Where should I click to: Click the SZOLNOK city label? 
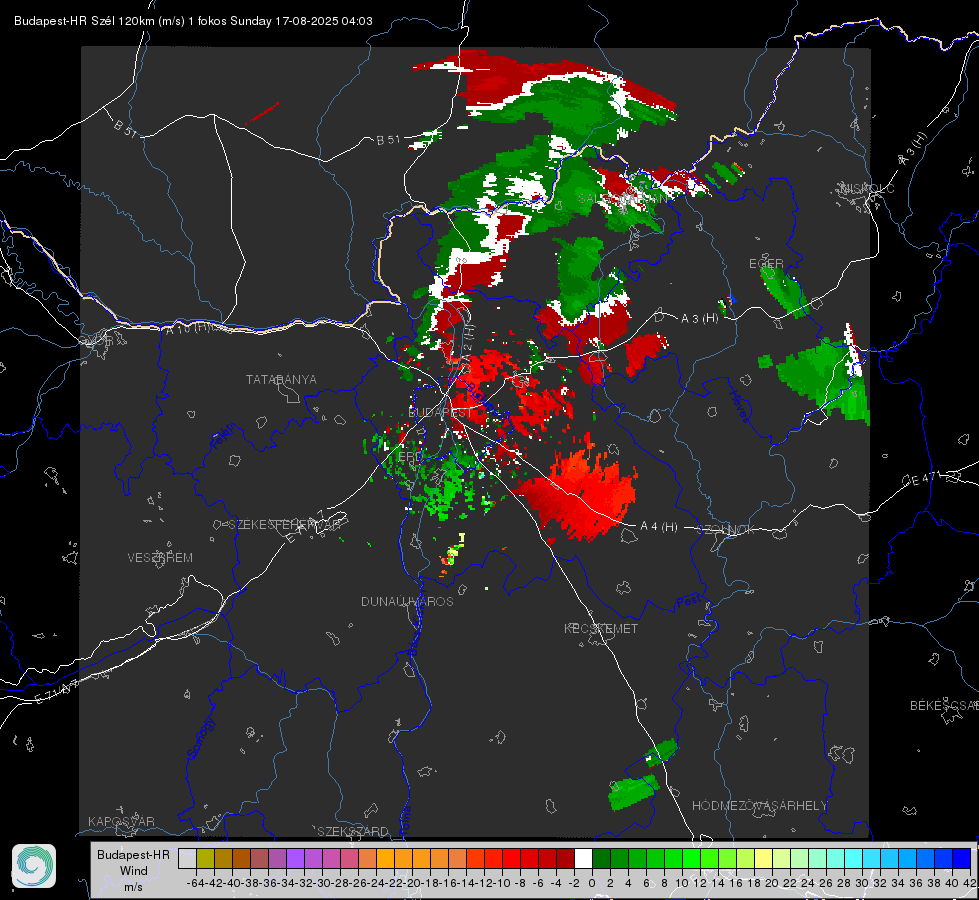726,530
